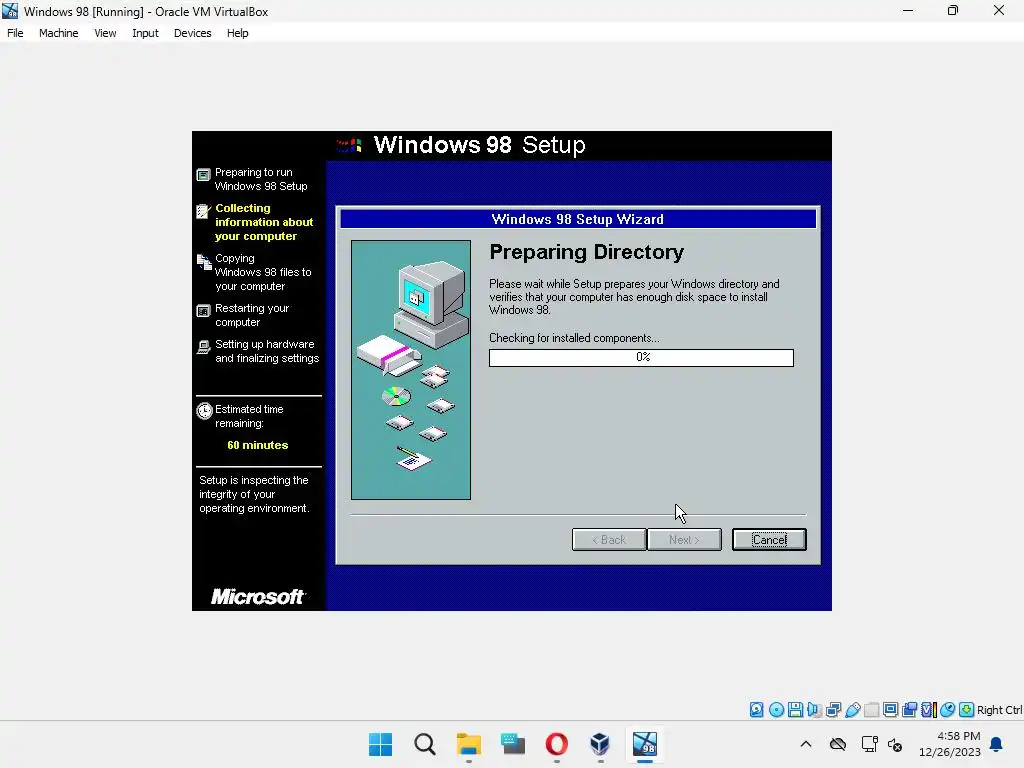Click the display settings status icon

click(x=890, y=710)
